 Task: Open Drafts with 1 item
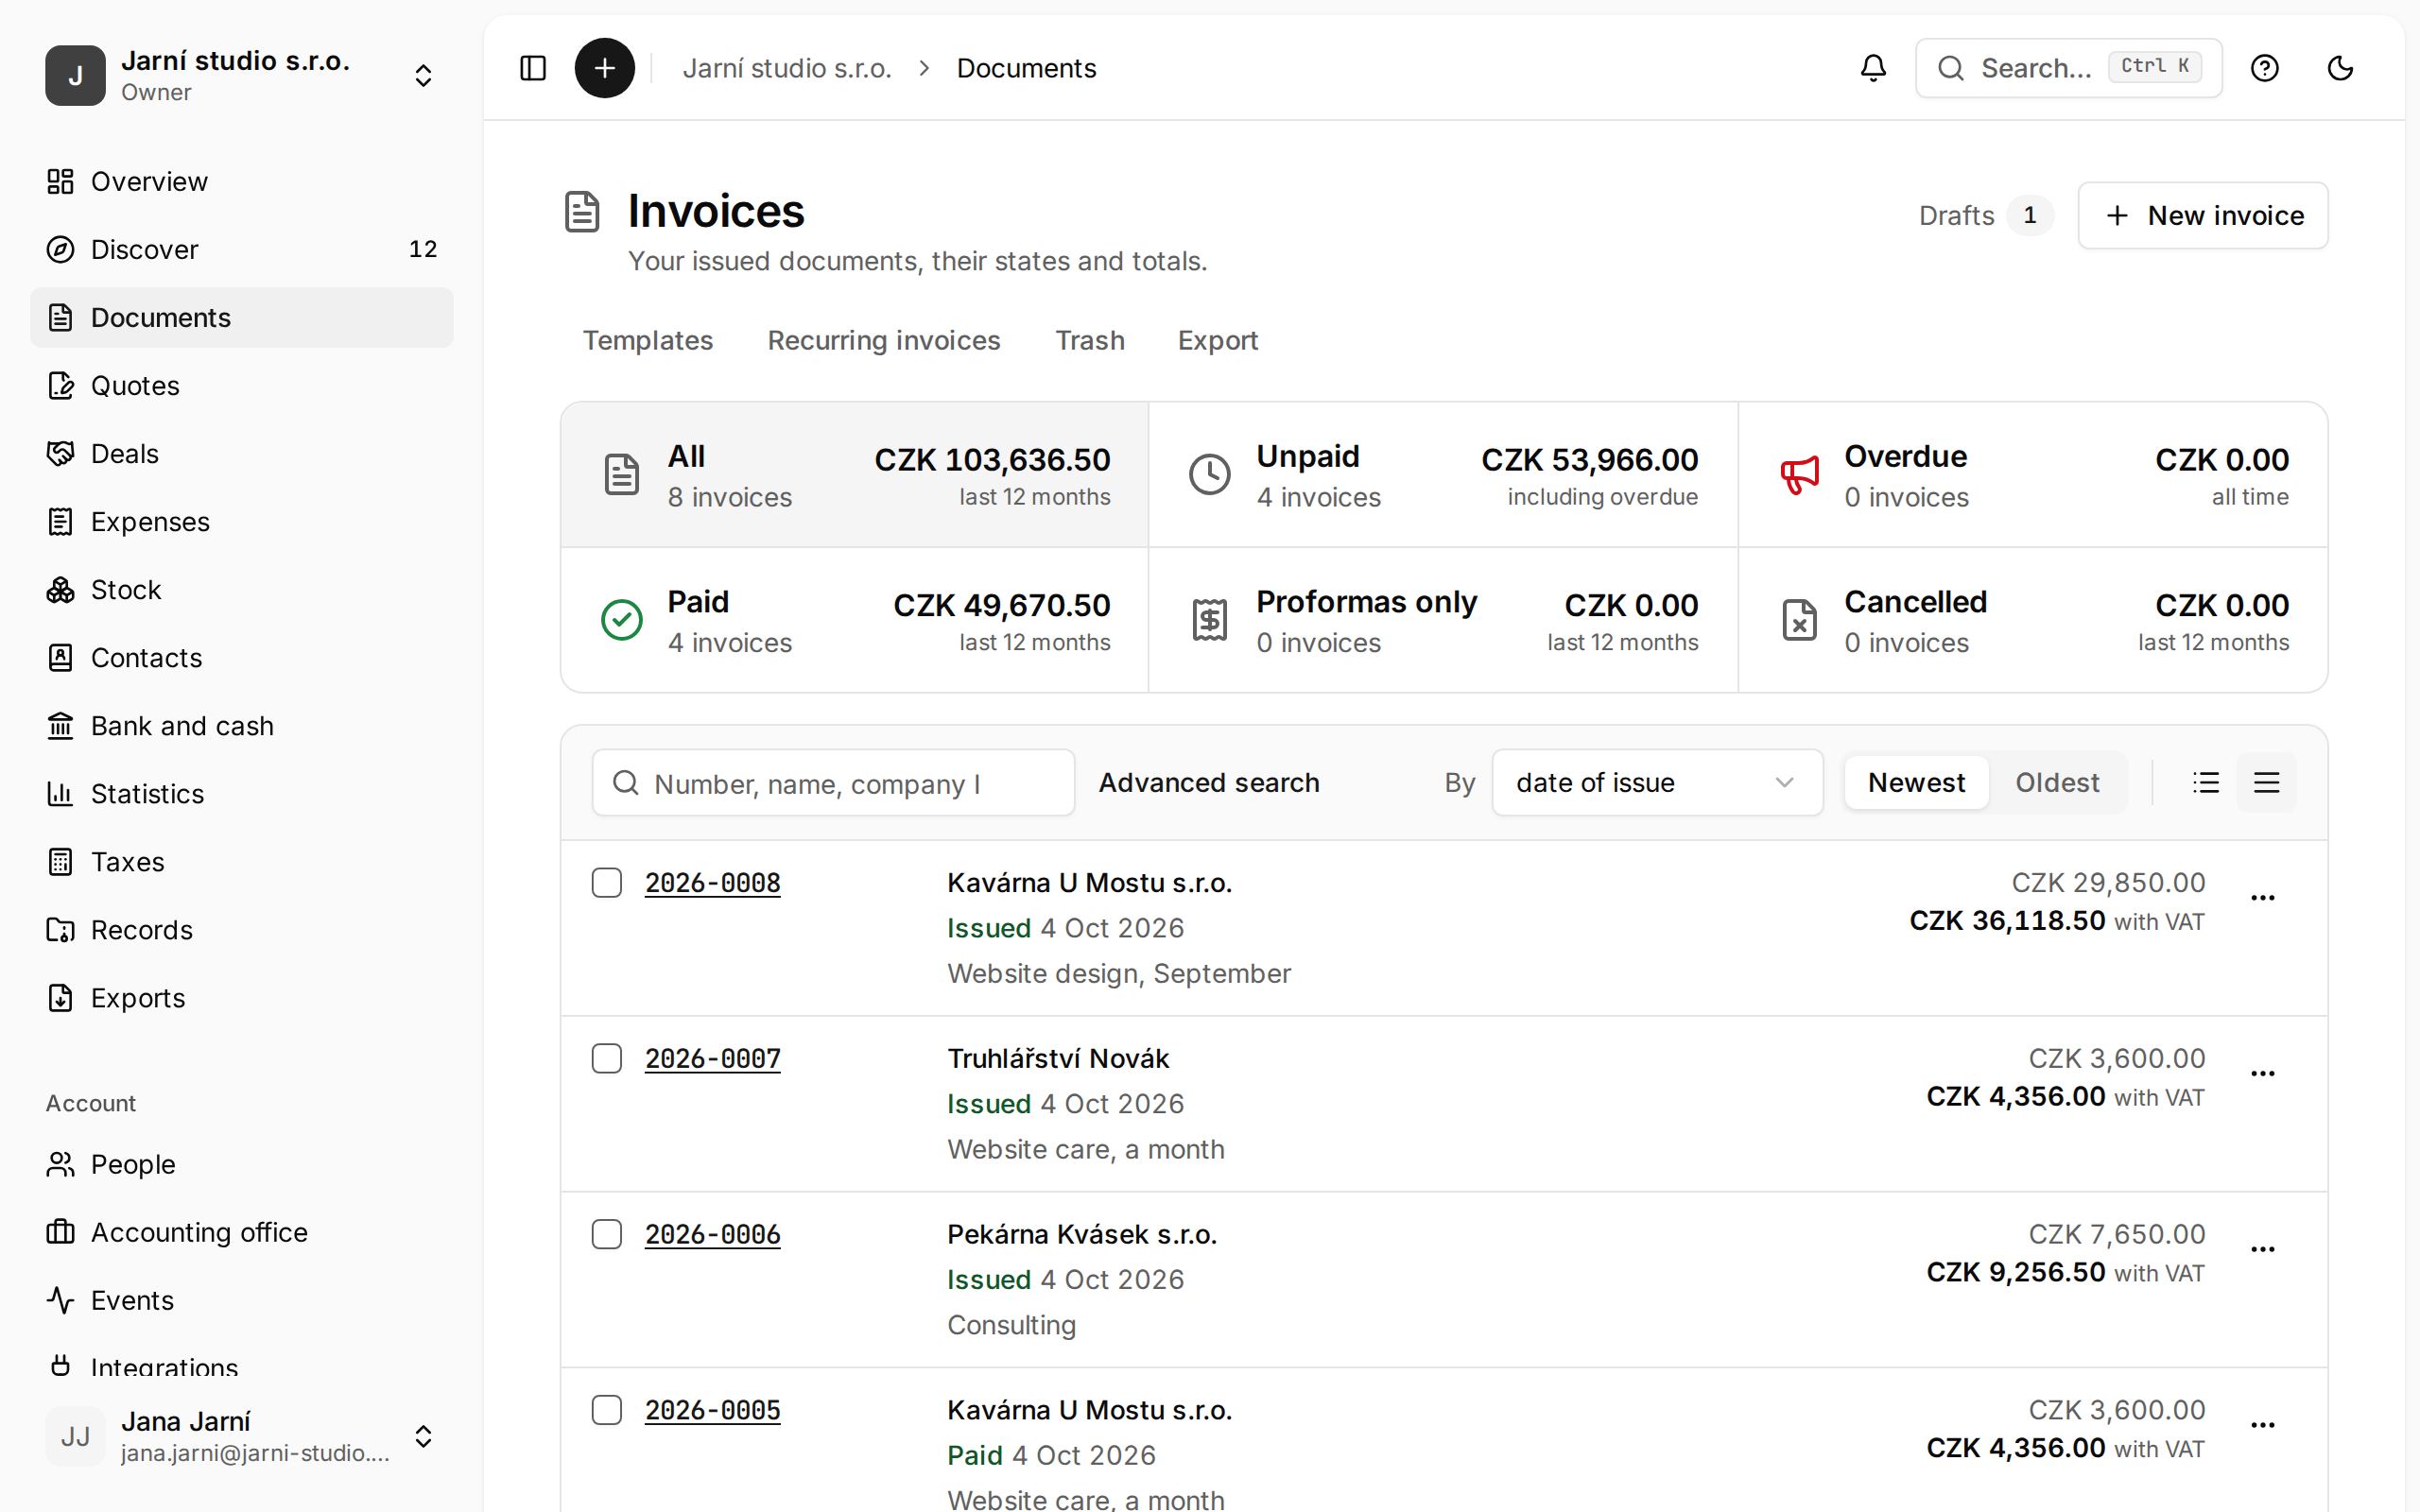coord(1986,216)
